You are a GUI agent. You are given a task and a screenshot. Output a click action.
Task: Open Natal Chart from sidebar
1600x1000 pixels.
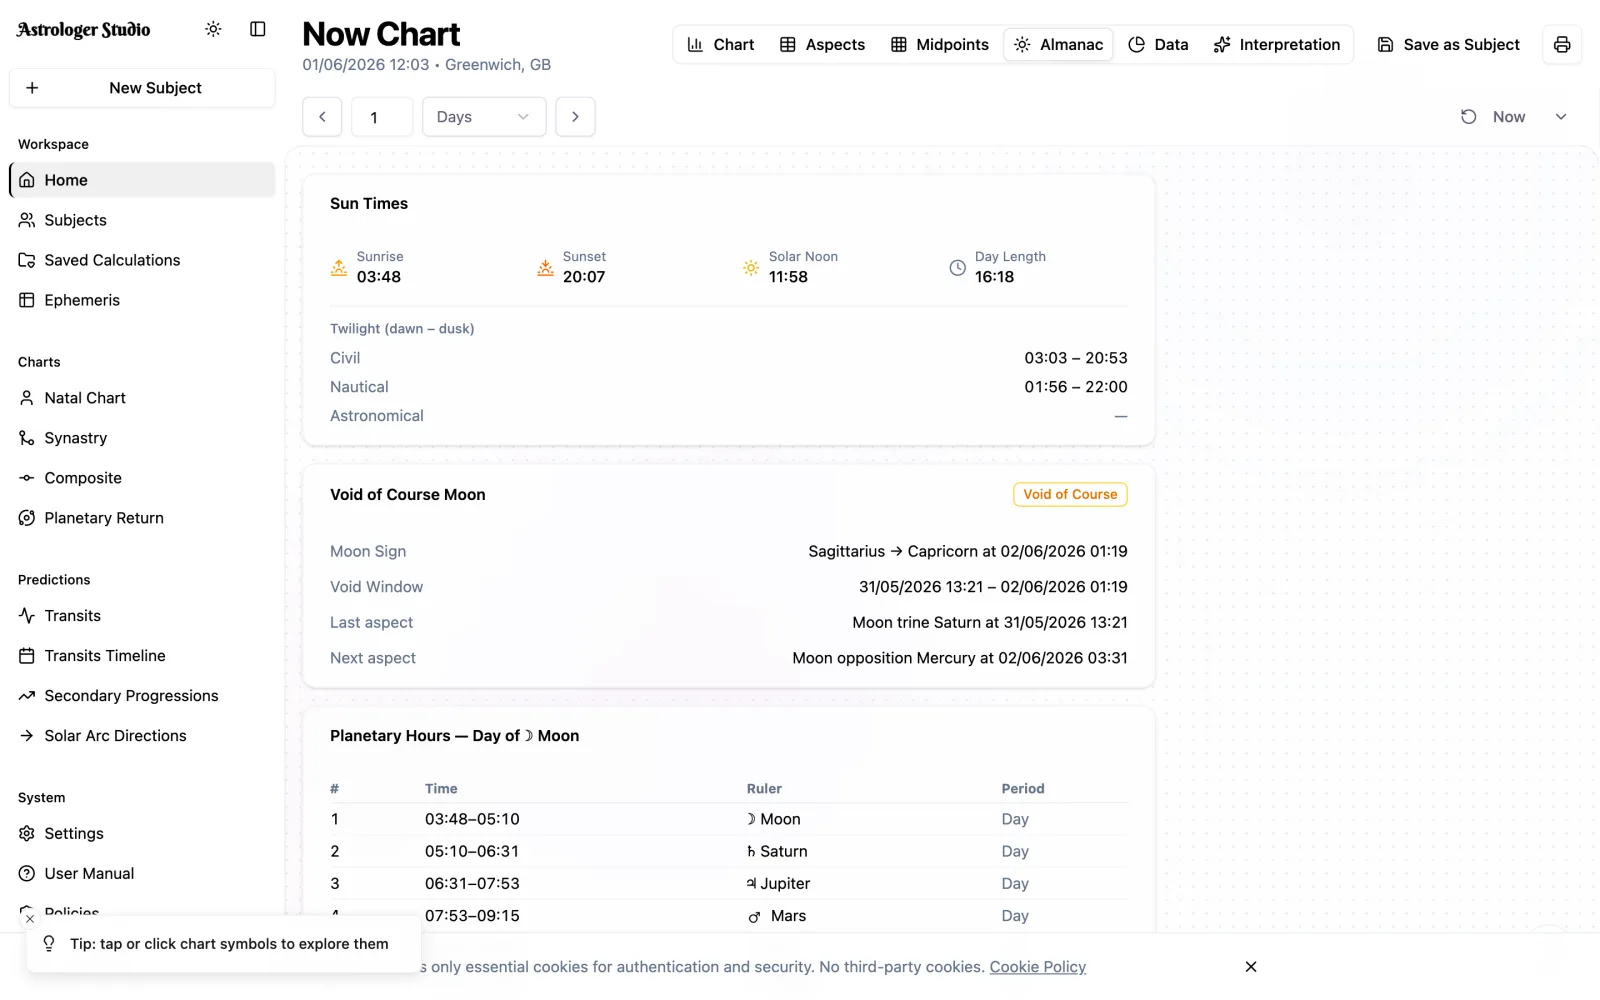click(x=142, y=398)
